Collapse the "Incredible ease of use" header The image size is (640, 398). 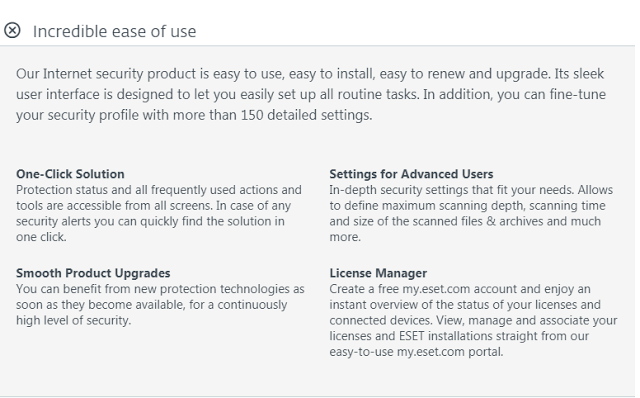pyautogui.click(x=114, y=31)
